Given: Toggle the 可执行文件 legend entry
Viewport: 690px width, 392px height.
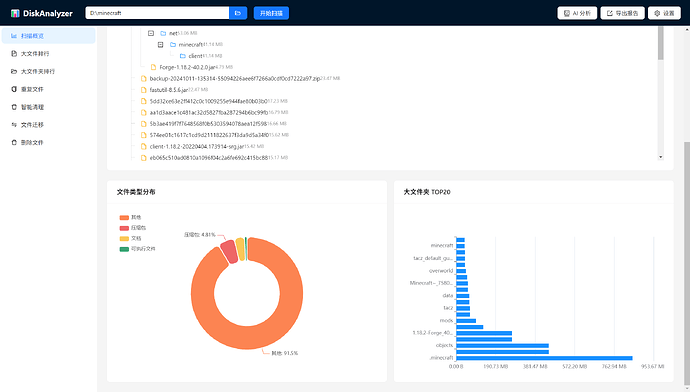Looking at the screenshot, I should click(x=137, y=249).
